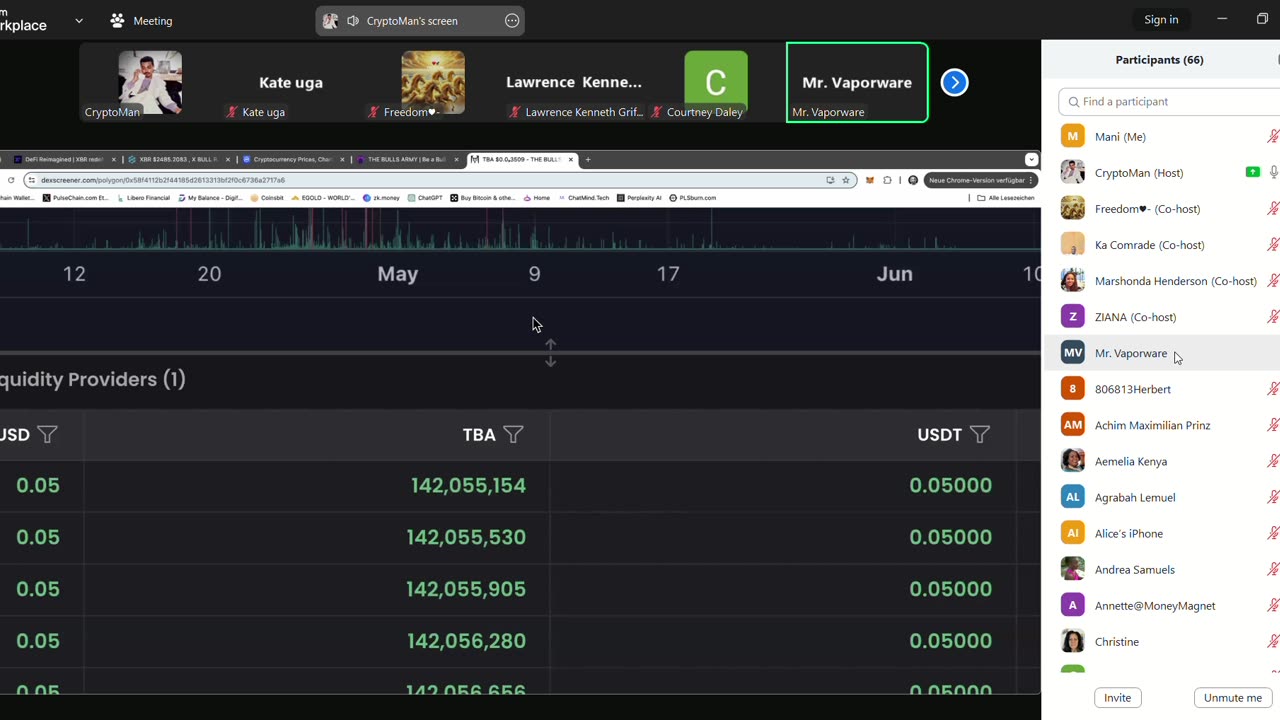Expand the Workplace dropdown chevron
The width and height of the screenshot is (1280, 720).
[79, 20]
